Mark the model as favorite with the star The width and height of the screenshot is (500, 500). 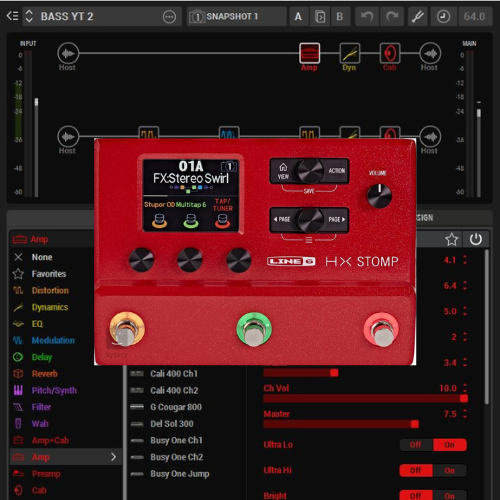pyautogui.click(x=452, y=239)
